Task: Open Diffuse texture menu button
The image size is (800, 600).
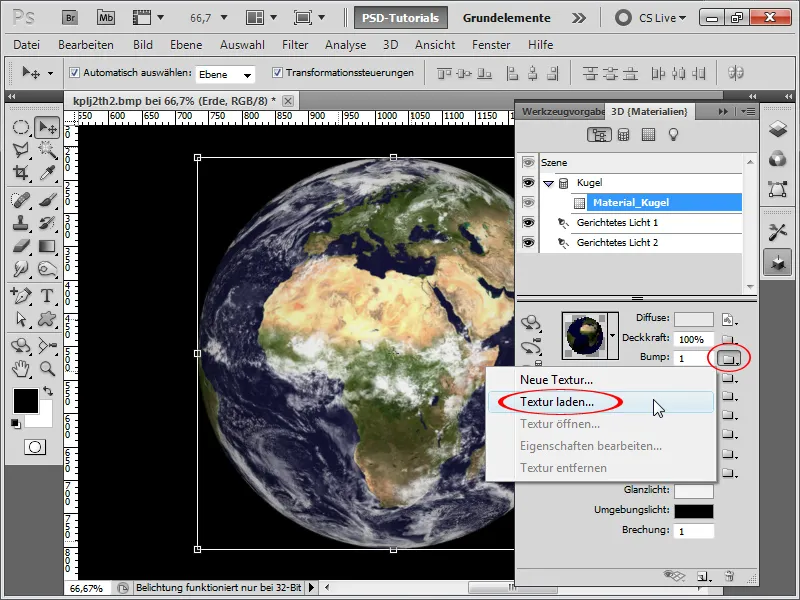Action: [x=730, y=320]
